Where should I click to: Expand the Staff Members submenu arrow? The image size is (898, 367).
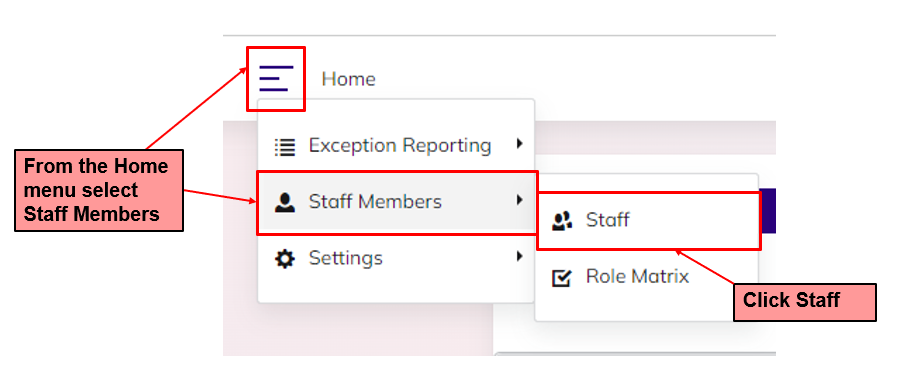point(519,200)
